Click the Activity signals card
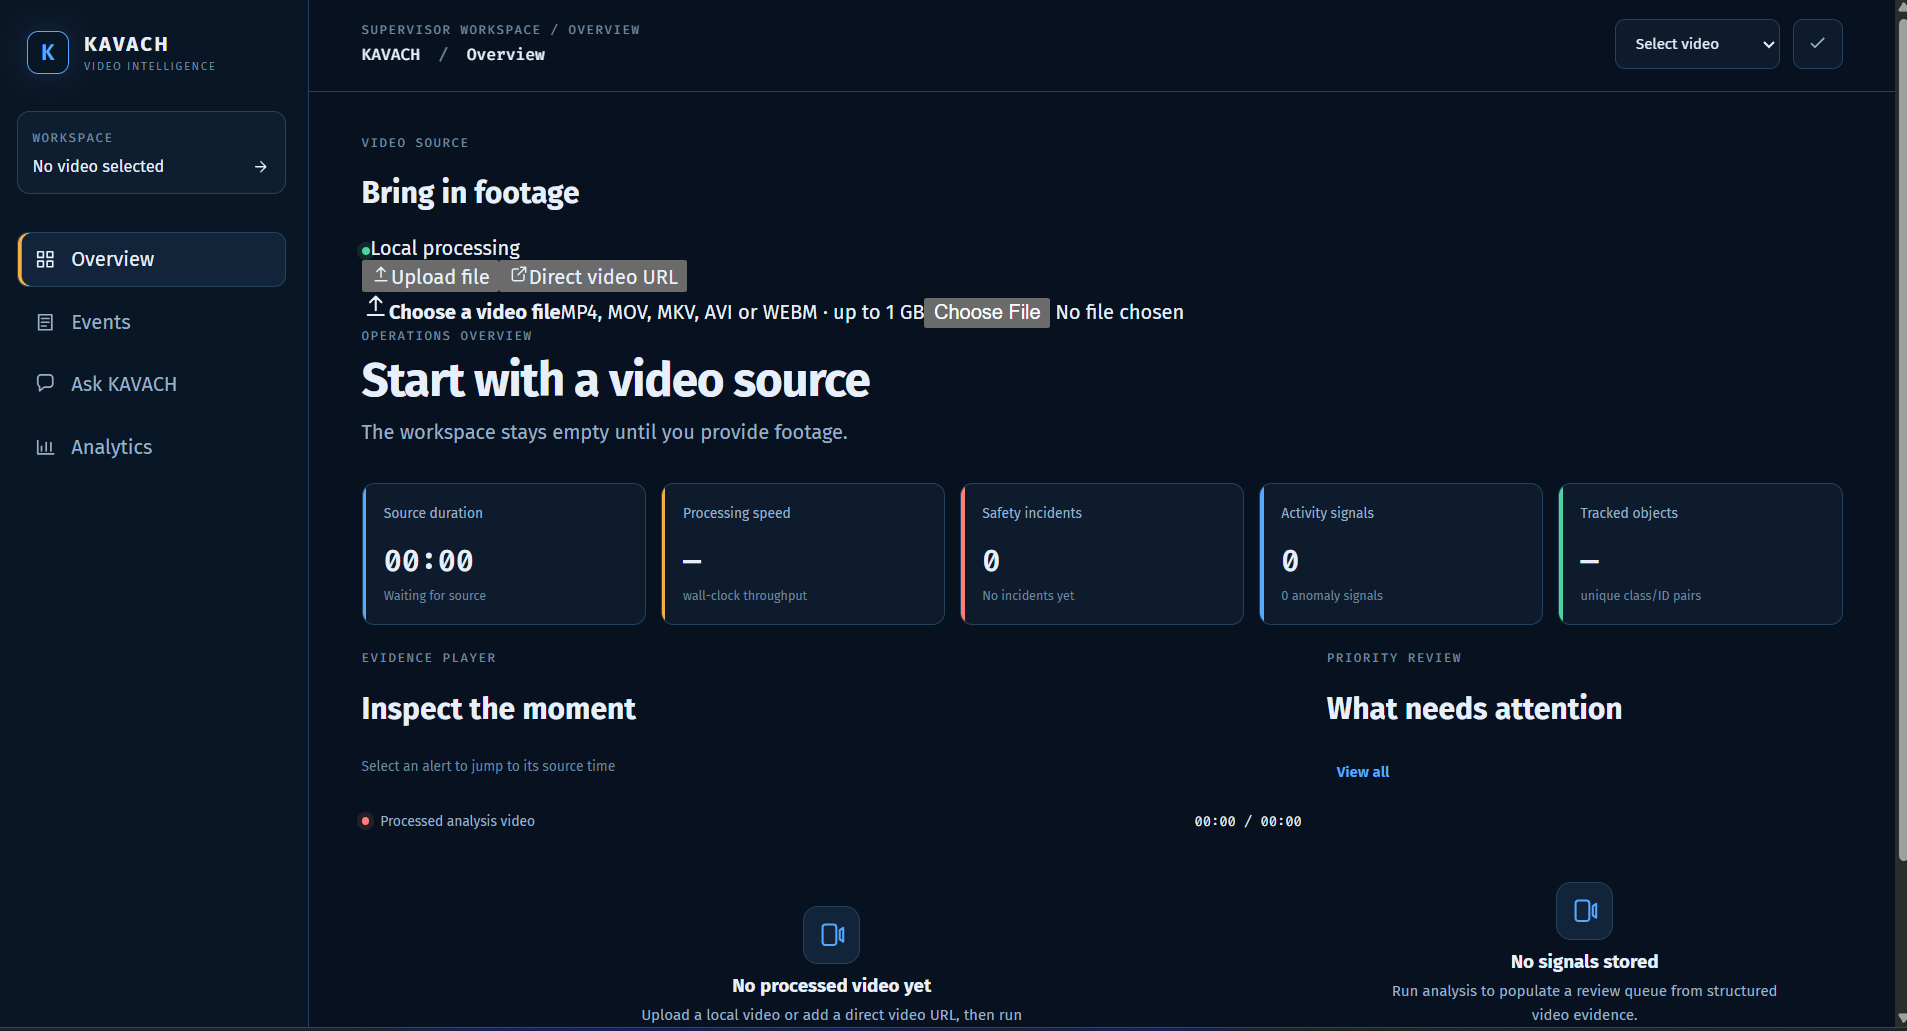Viewport: 1907px width, 1031px height. pos(1401,554)
